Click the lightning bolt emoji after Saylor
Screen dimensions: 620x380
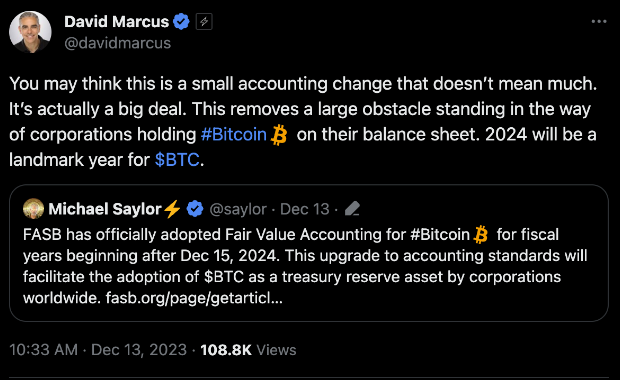[172, 209]
